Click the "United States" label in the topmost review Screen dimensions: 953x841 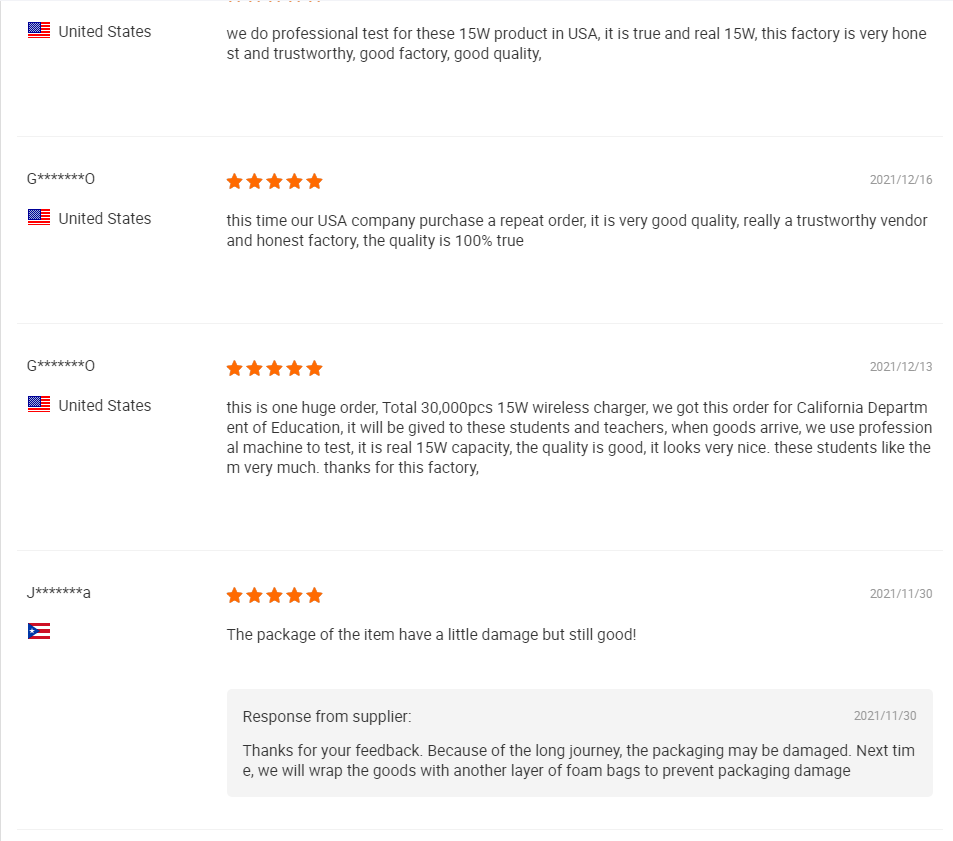(x=105, y=31)
